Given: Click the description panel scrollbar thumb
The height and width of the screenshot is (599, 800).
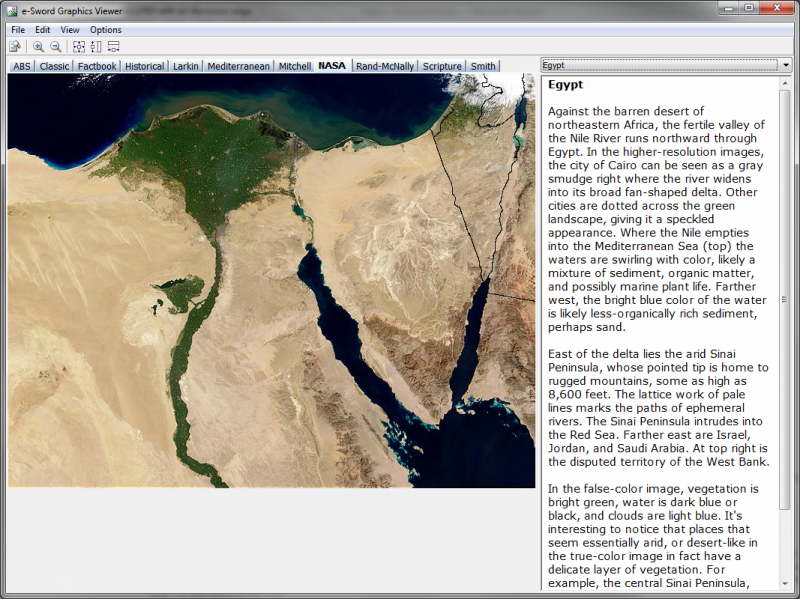Looking at the screenshot, I should pos(785,300).
